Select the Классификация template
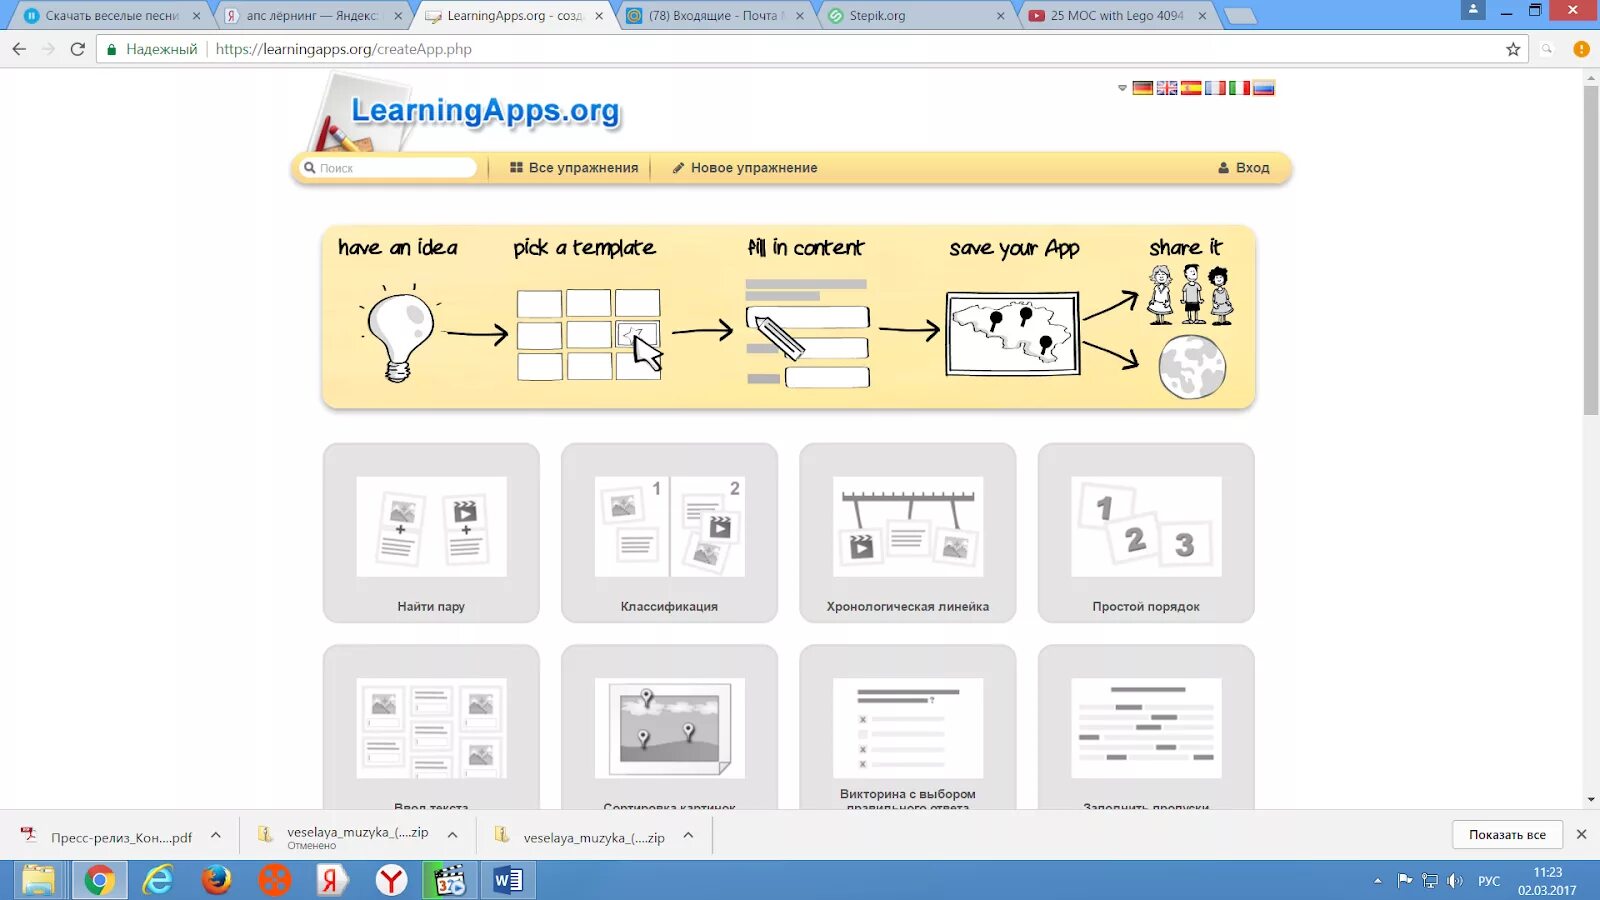Screen dimensions: 1600x900 [669, 533]
